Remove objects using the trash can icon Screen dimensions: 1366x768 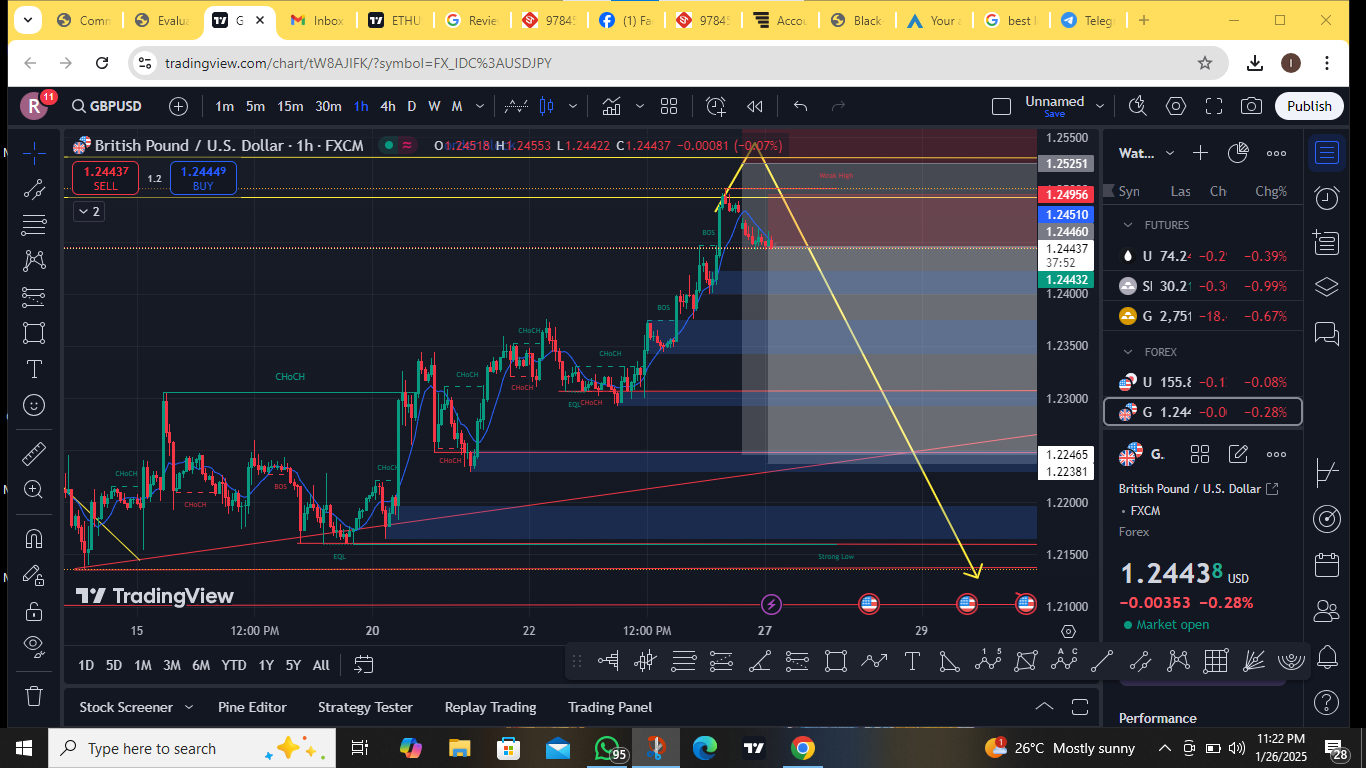click(x=33, y=695)
